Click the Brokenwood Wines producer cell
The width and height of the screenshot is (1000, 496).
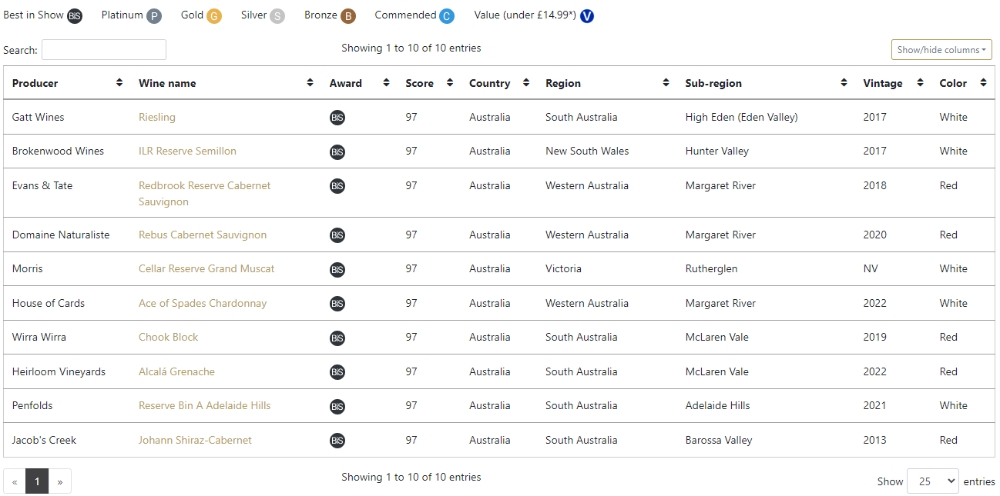tap(58, 151)
